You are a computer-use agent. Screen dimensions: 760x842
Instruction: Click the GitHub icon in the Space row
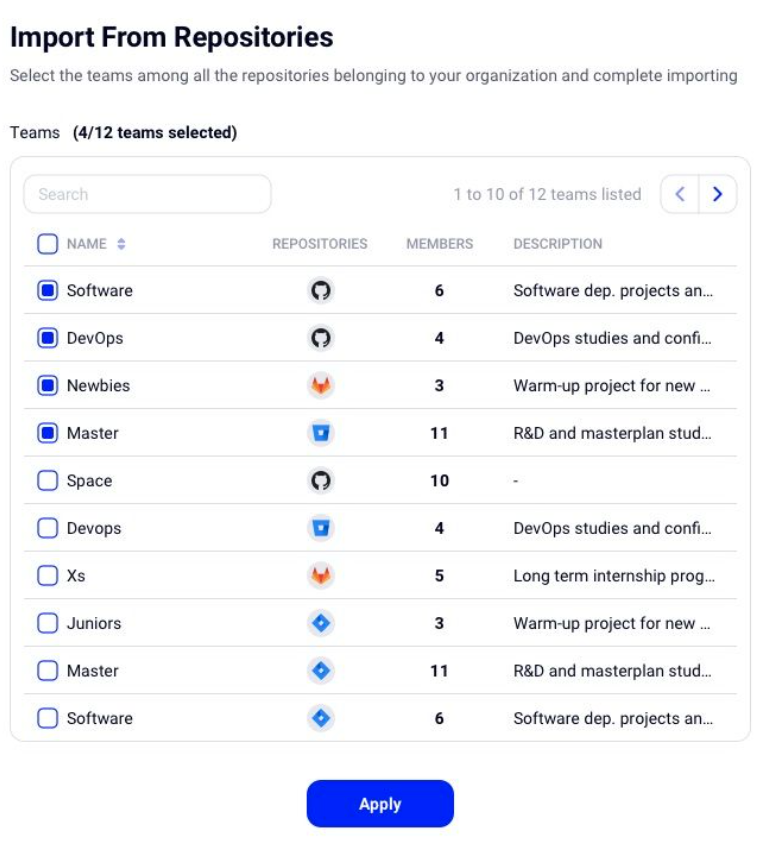[321, 481]
